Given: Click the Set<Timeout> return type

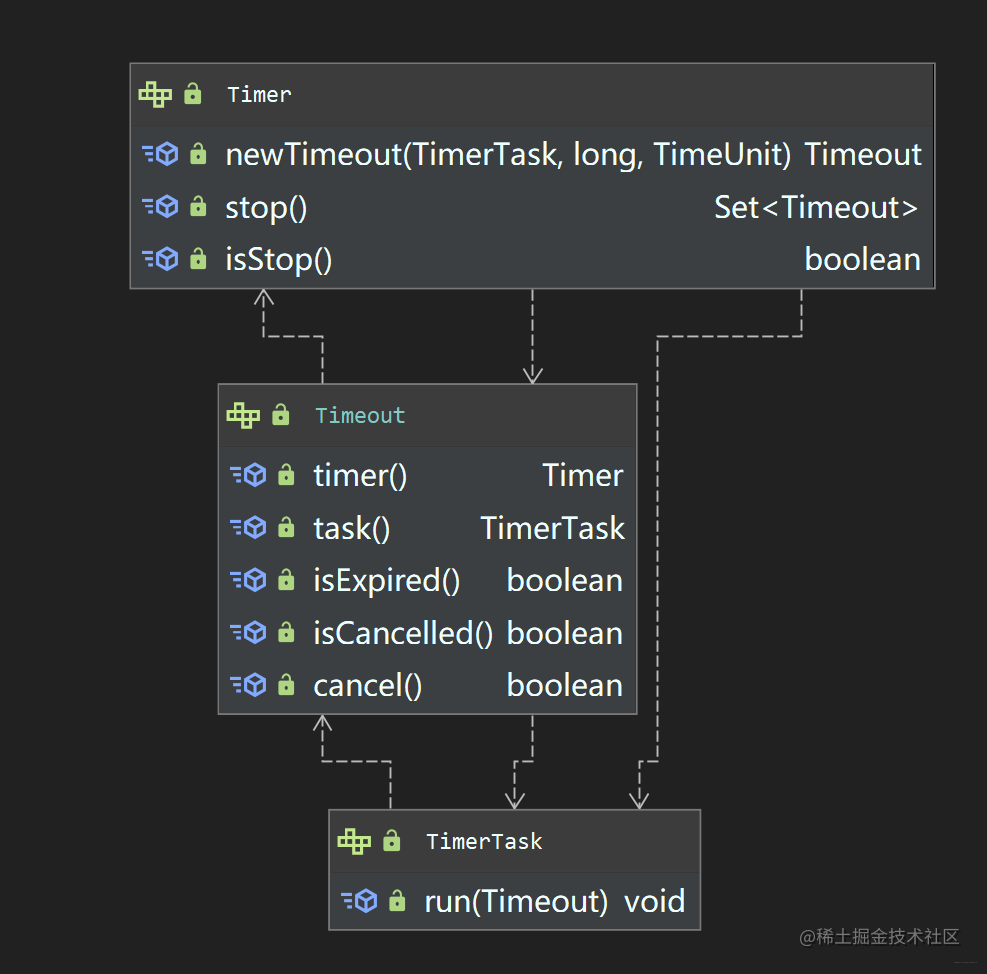Looking at the screenshot, I should point(816,207).
